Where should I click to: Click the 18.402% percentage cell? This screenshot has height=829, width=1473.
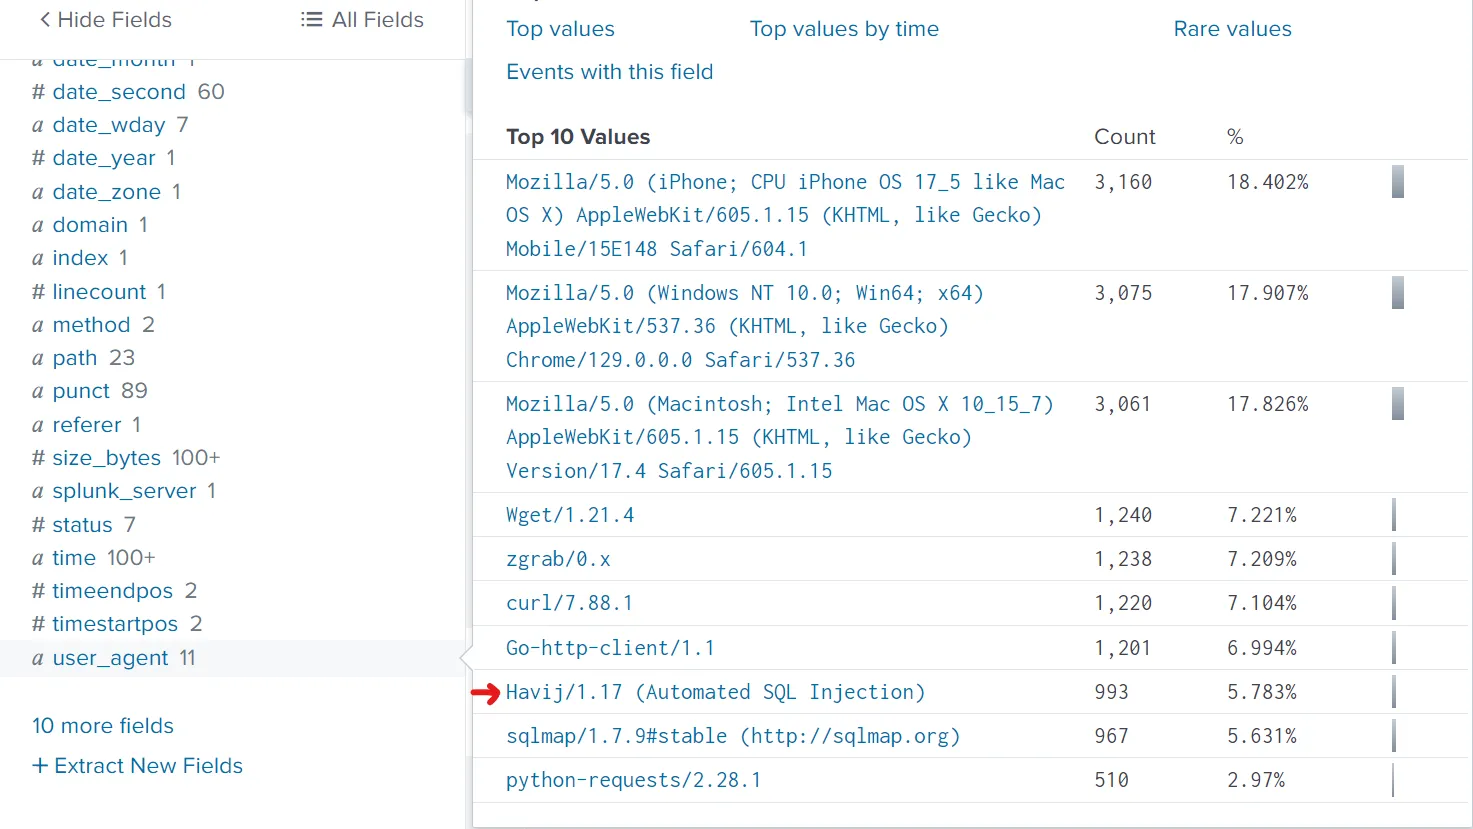click(x=1267, y=182)
